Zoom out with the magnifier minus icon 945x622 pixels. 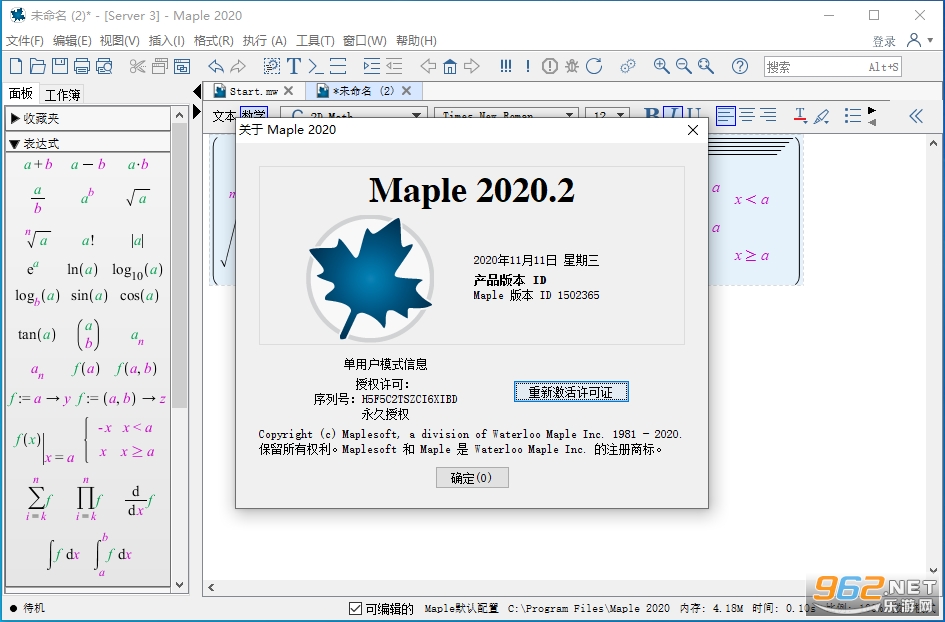click(x=683, y=66)
